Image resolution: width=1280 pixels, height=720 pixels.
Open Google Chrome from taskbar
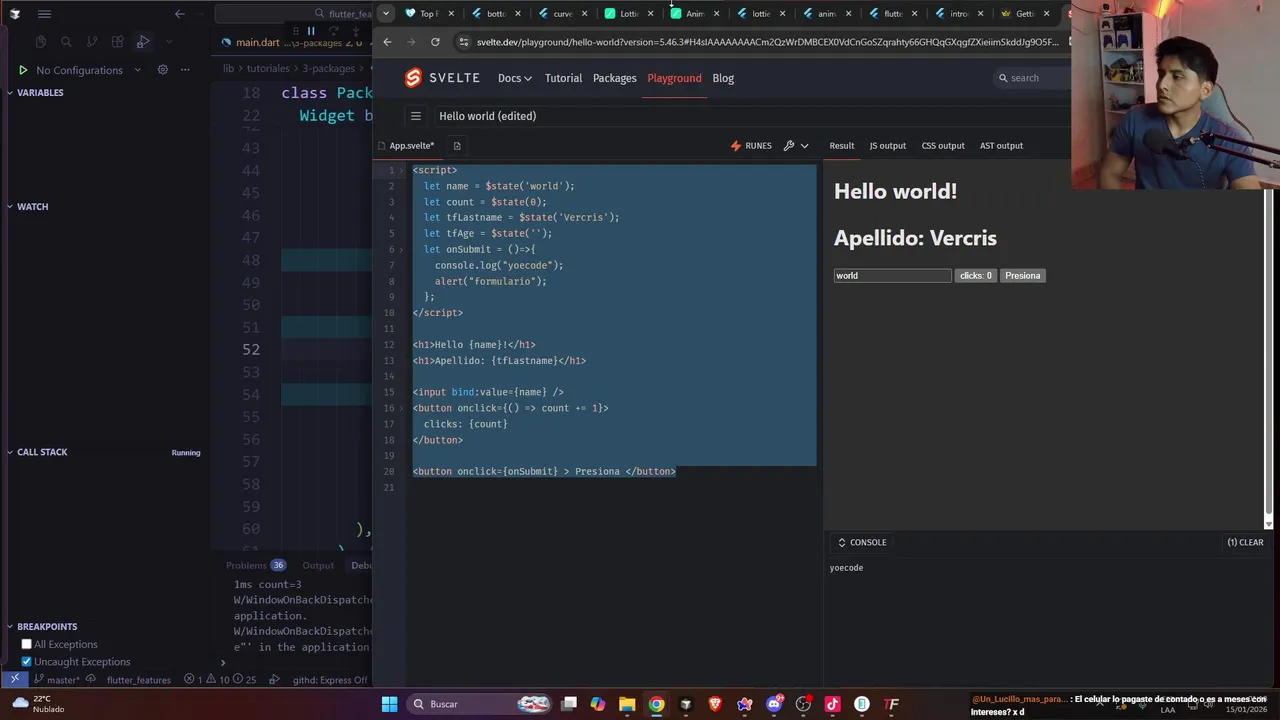coord(656,704)
